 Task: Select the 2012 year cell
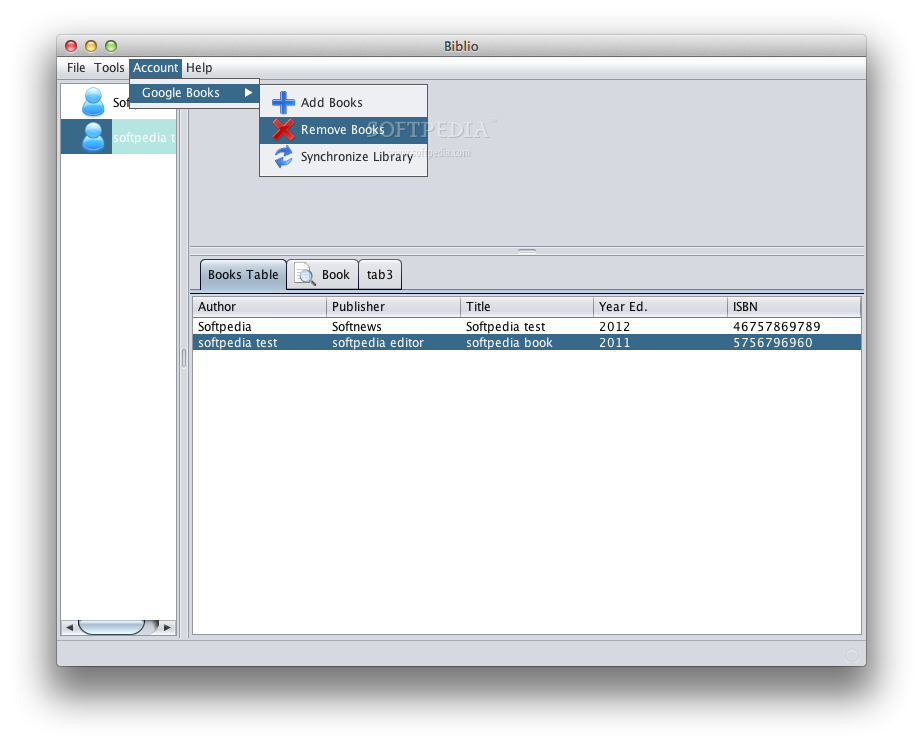660,327
